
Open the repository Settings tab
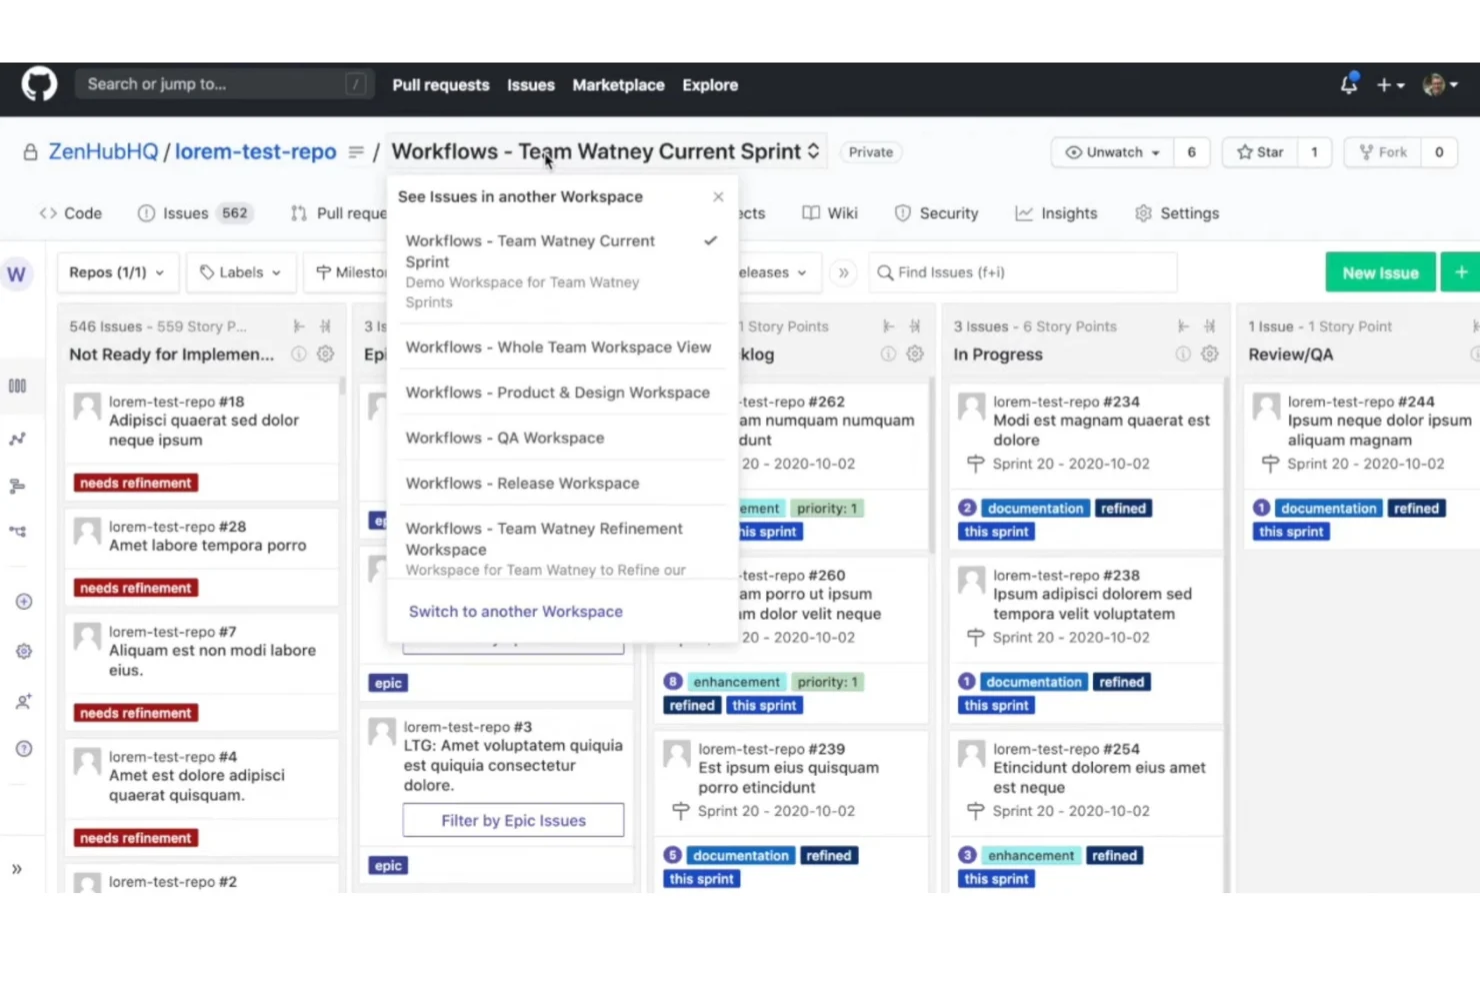[x=1177, y=213]
